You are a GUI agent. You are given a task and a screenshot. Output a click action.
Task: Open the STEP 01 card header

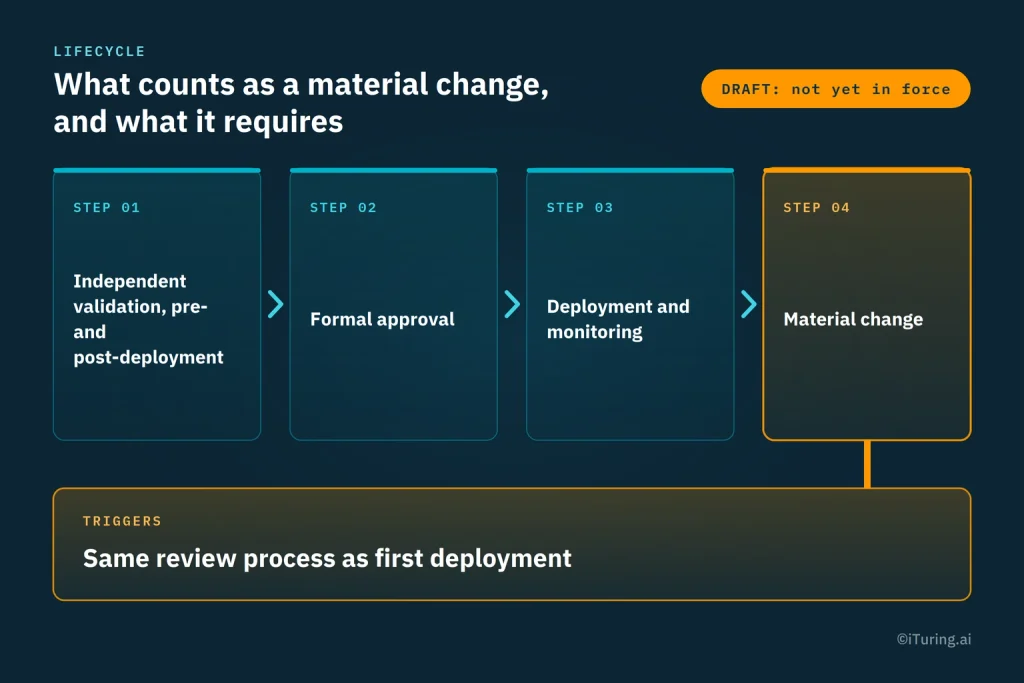(x=106, y=208)
